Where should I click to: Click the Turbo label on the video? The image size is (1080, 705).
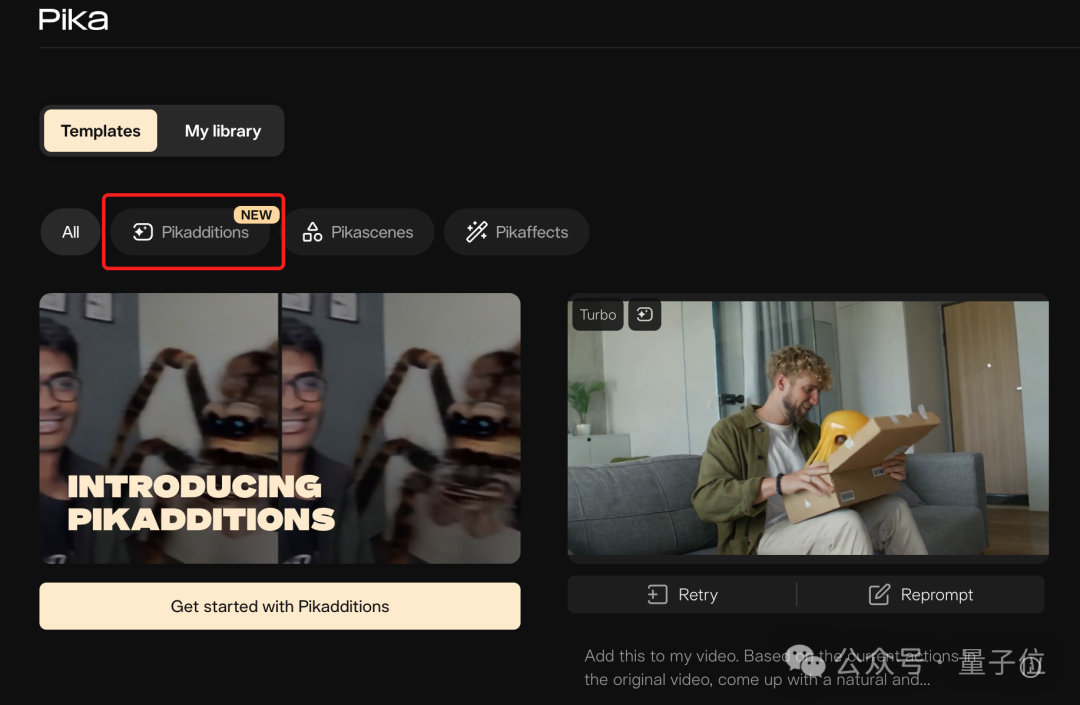598,315
